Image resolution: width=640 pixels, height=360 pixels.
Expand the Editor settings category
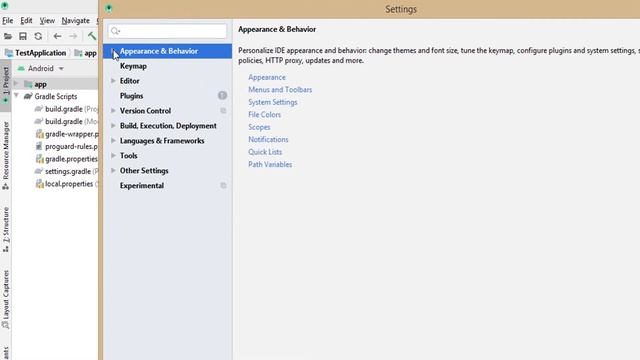113,81
